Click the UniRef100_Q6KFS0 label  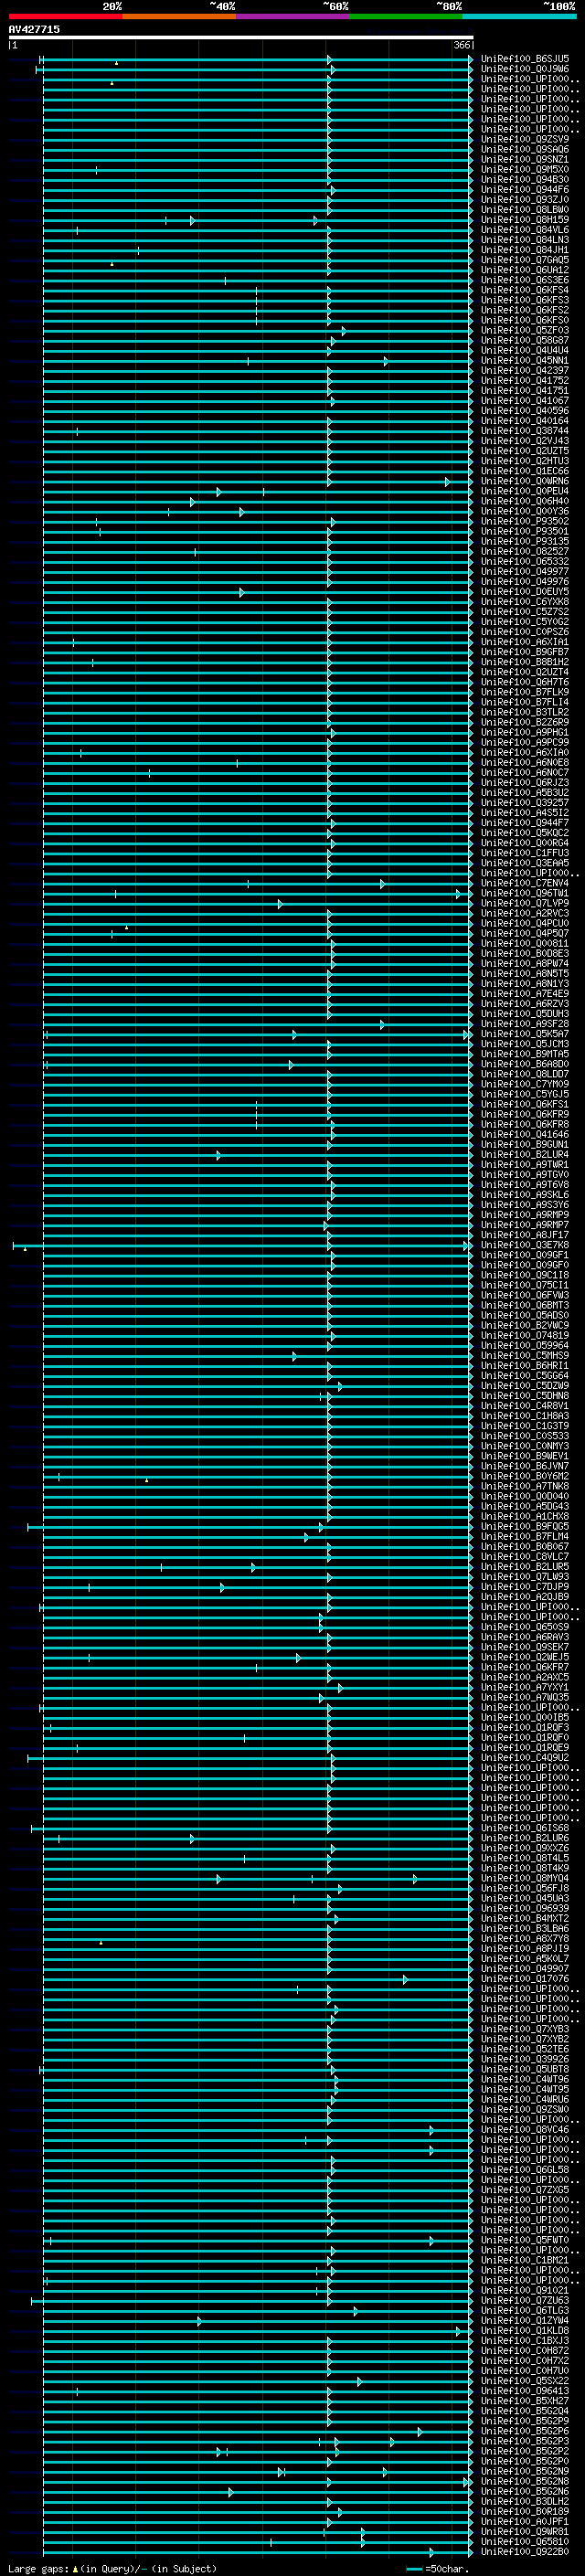[525, 320]
